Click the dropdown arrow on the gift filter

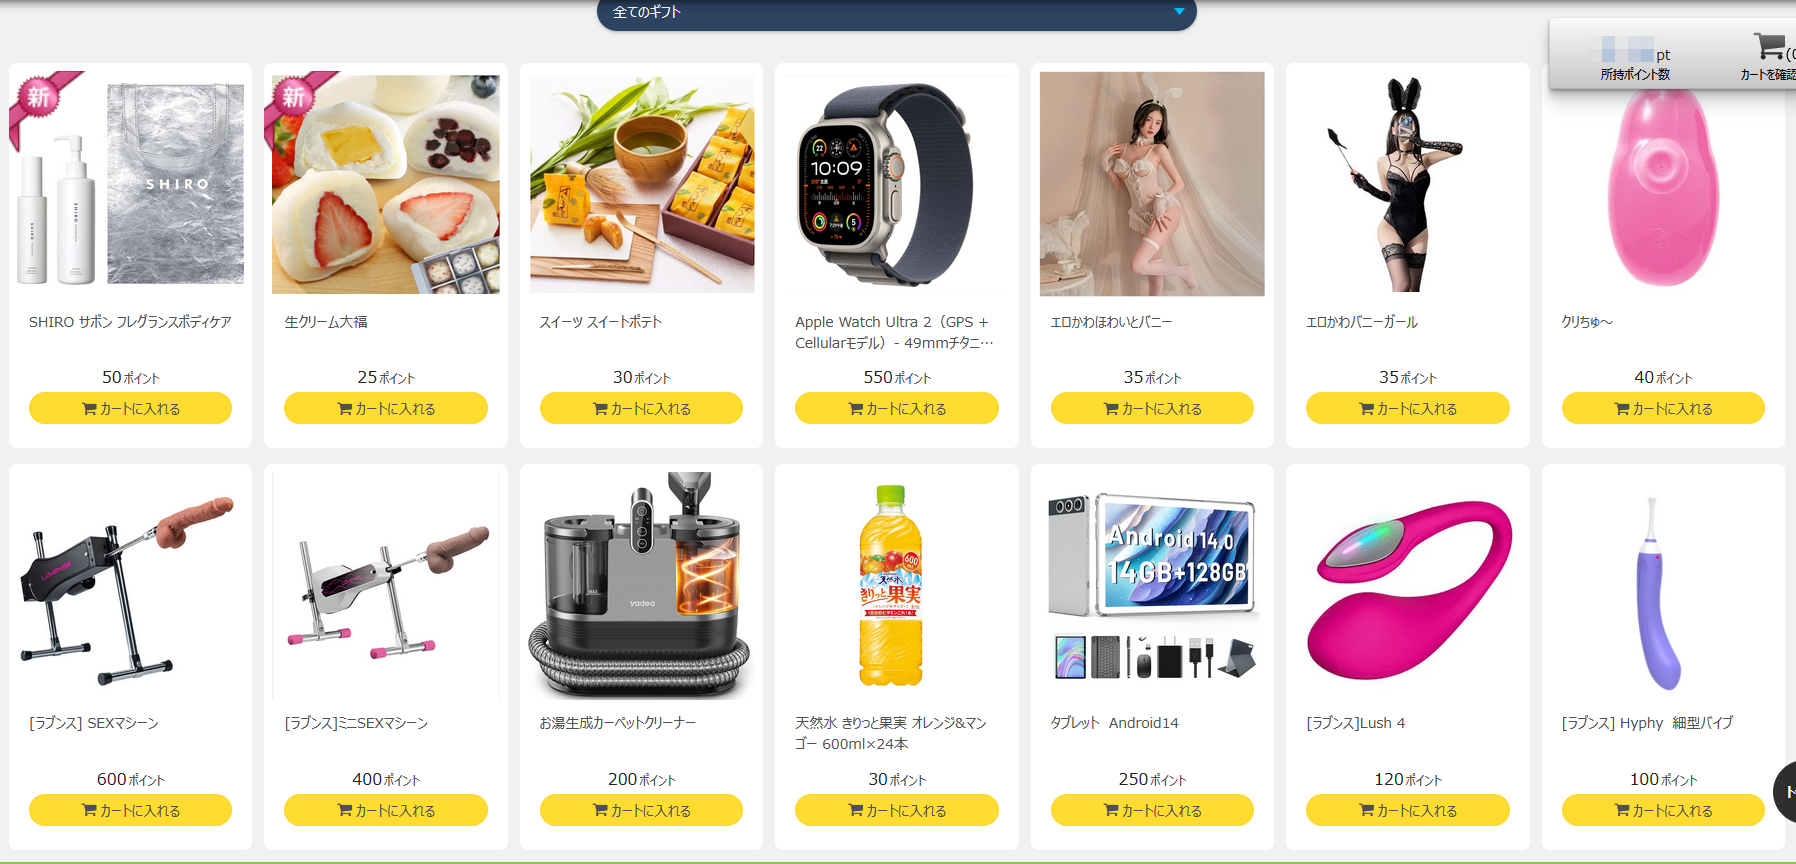point(1179,12)
